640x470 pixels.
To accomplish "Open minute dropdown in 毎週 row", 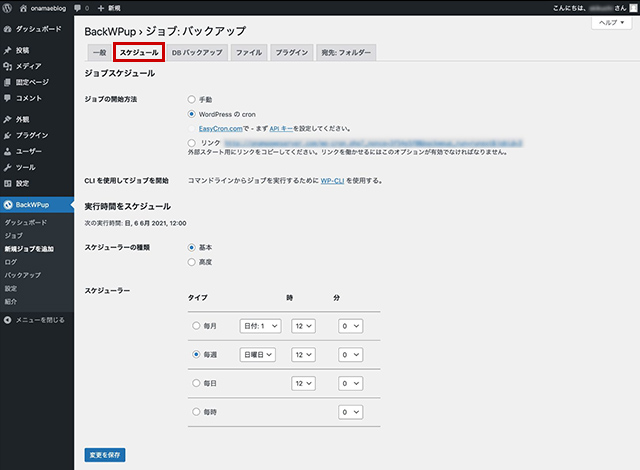I will 351,355.
